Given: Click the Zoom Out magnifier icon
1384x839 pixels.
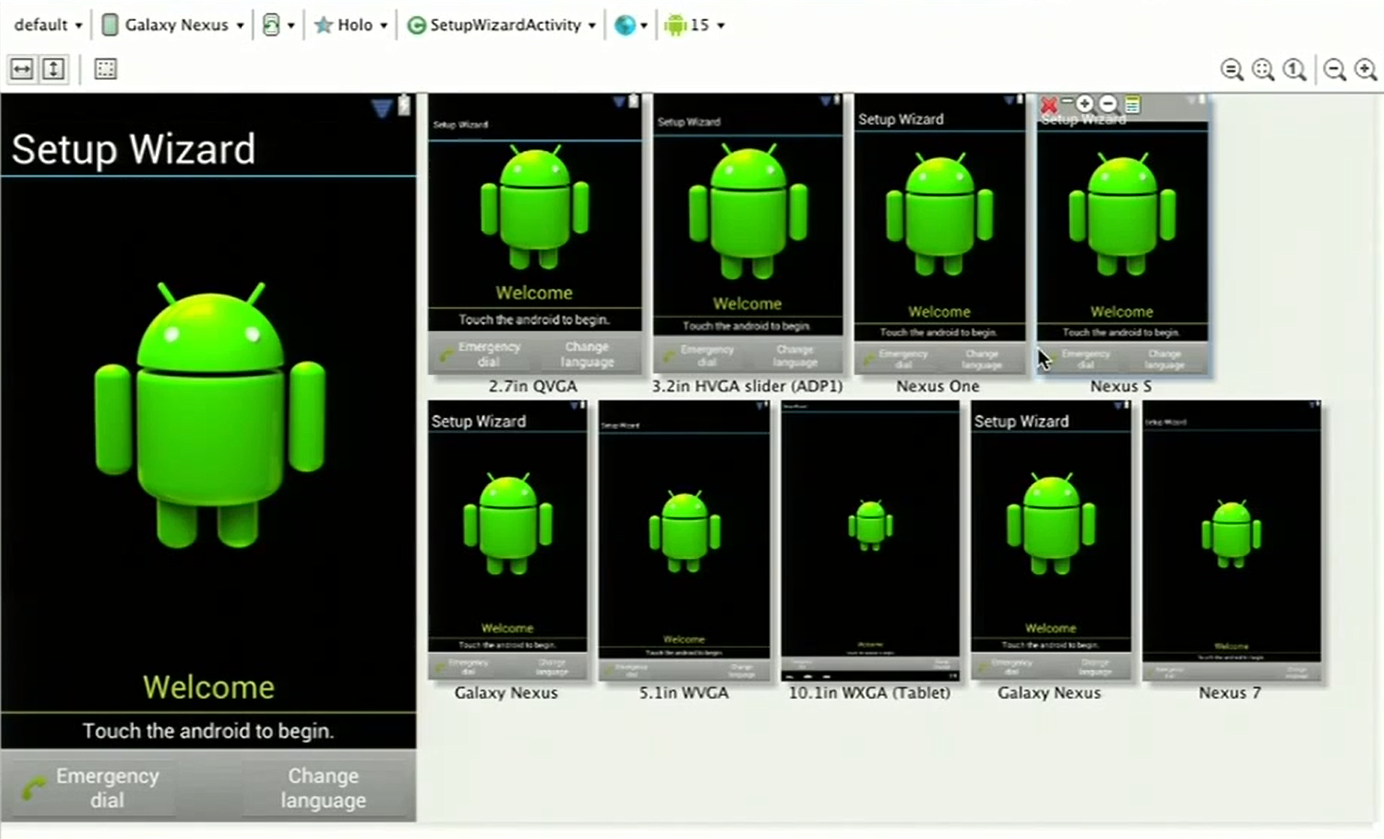Looking at the screenshot, I should [x=1334, y=70].
